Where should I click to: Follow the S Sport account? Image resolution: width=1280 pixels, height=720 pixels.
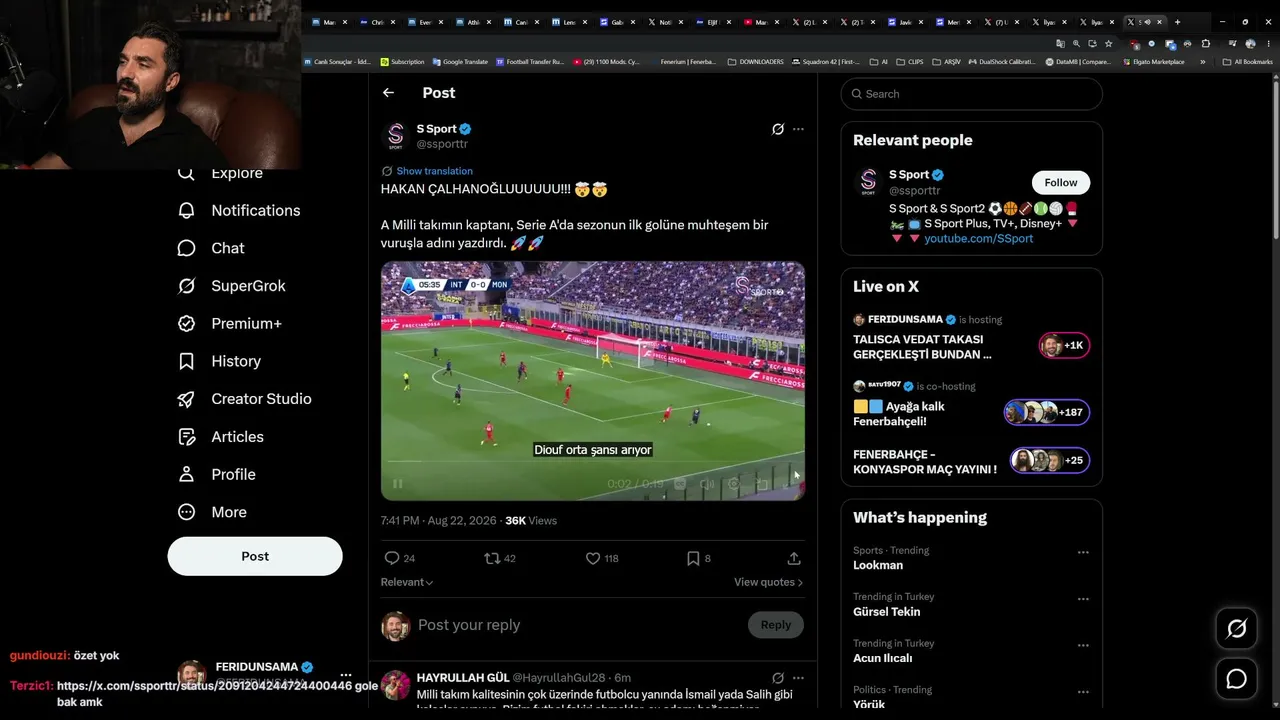[1061, 183]
